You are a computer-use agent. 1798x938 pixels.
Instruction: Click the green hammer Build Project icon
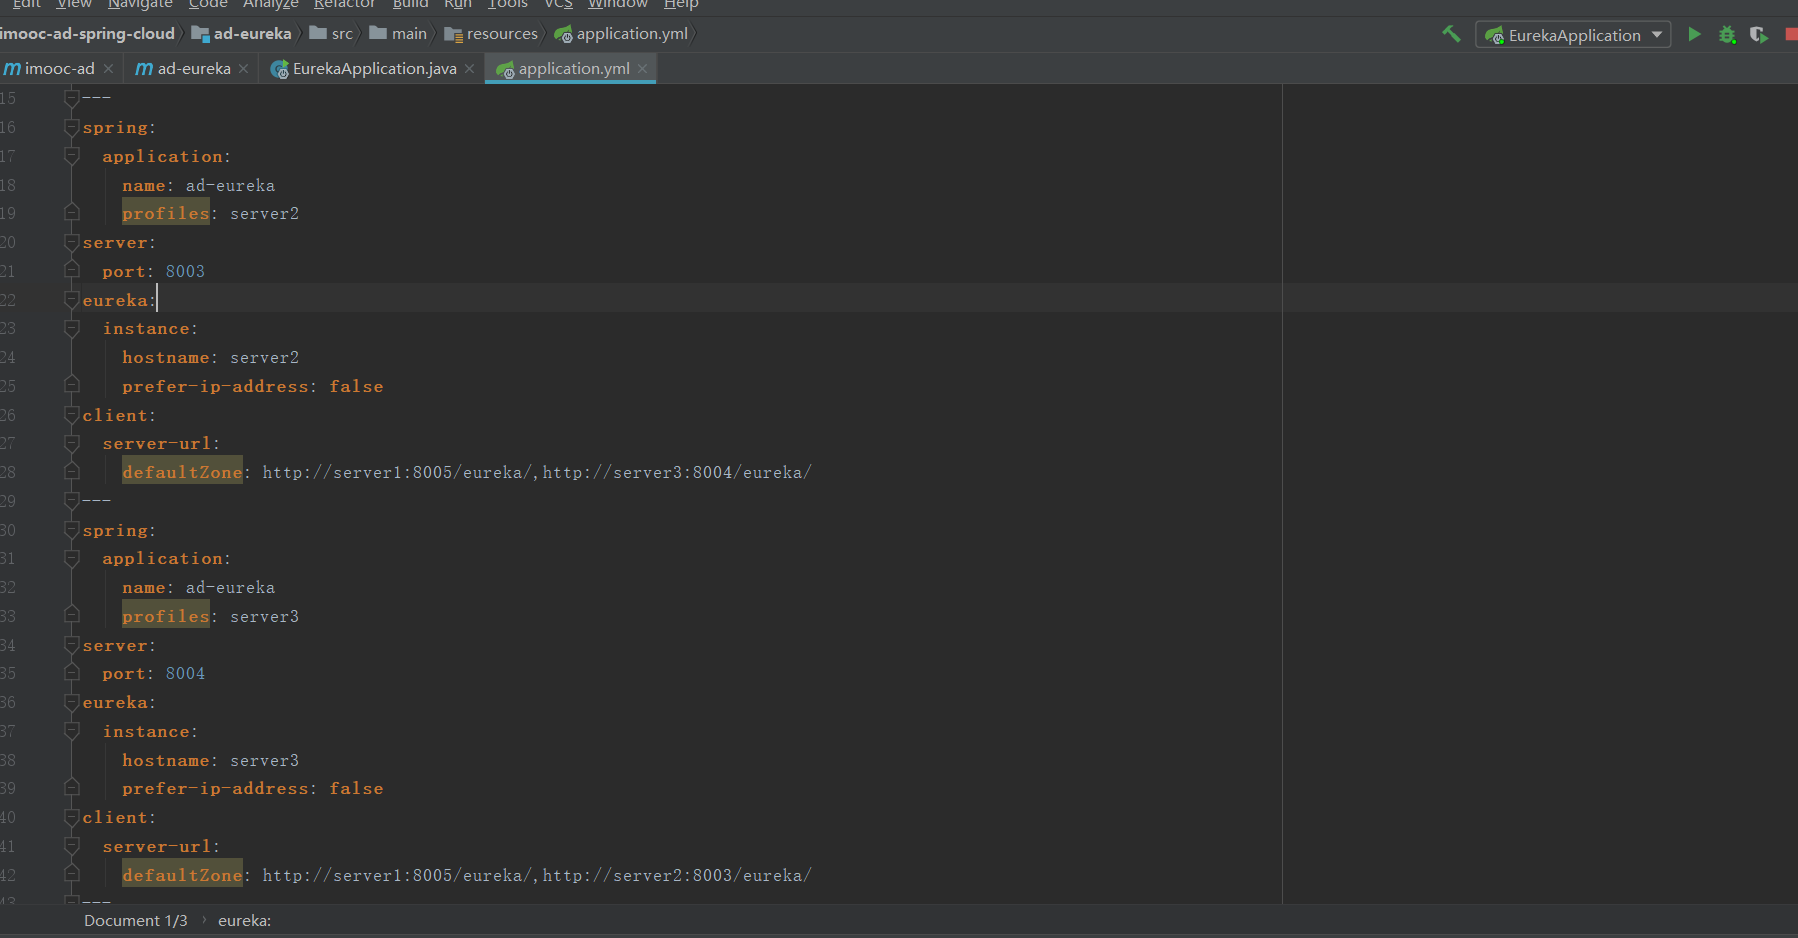click(x=1451, y=34)
